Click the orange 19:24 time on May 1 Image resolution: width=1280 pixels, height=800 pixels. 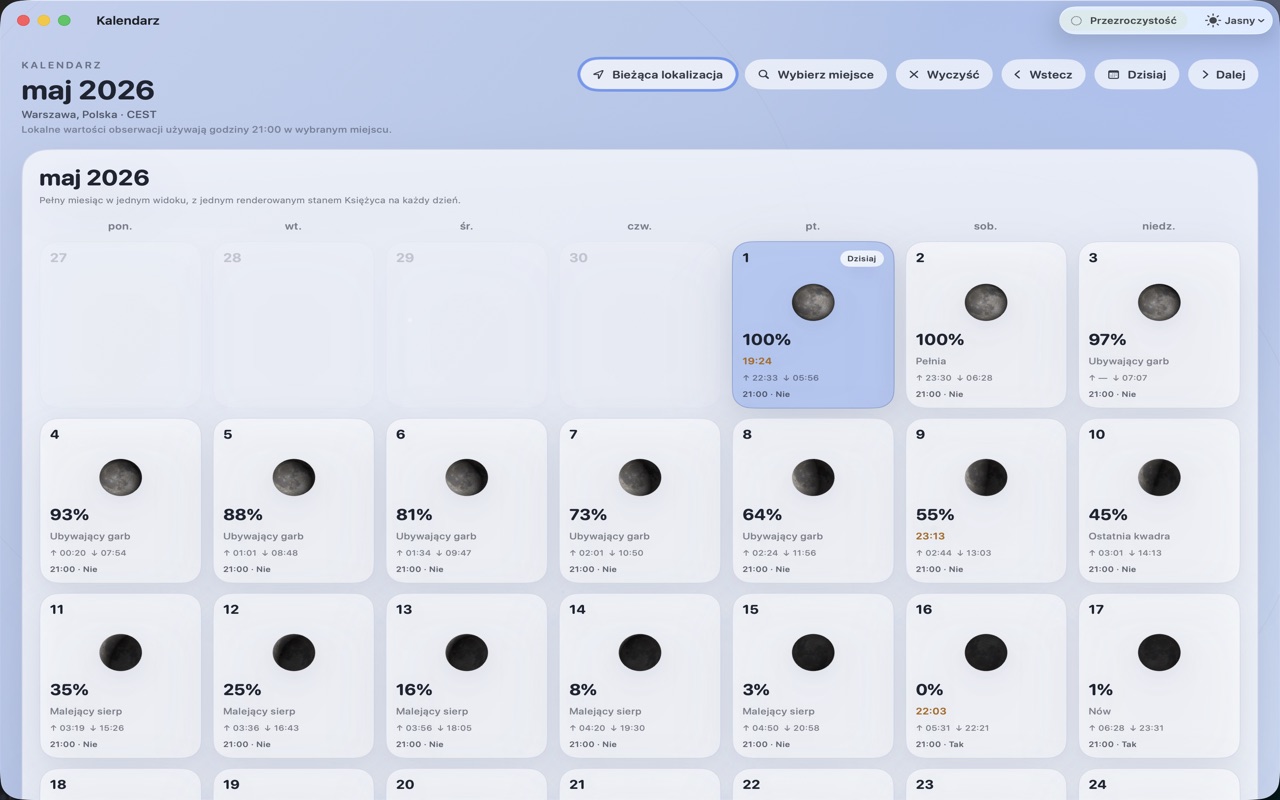(x=757, y=361)
